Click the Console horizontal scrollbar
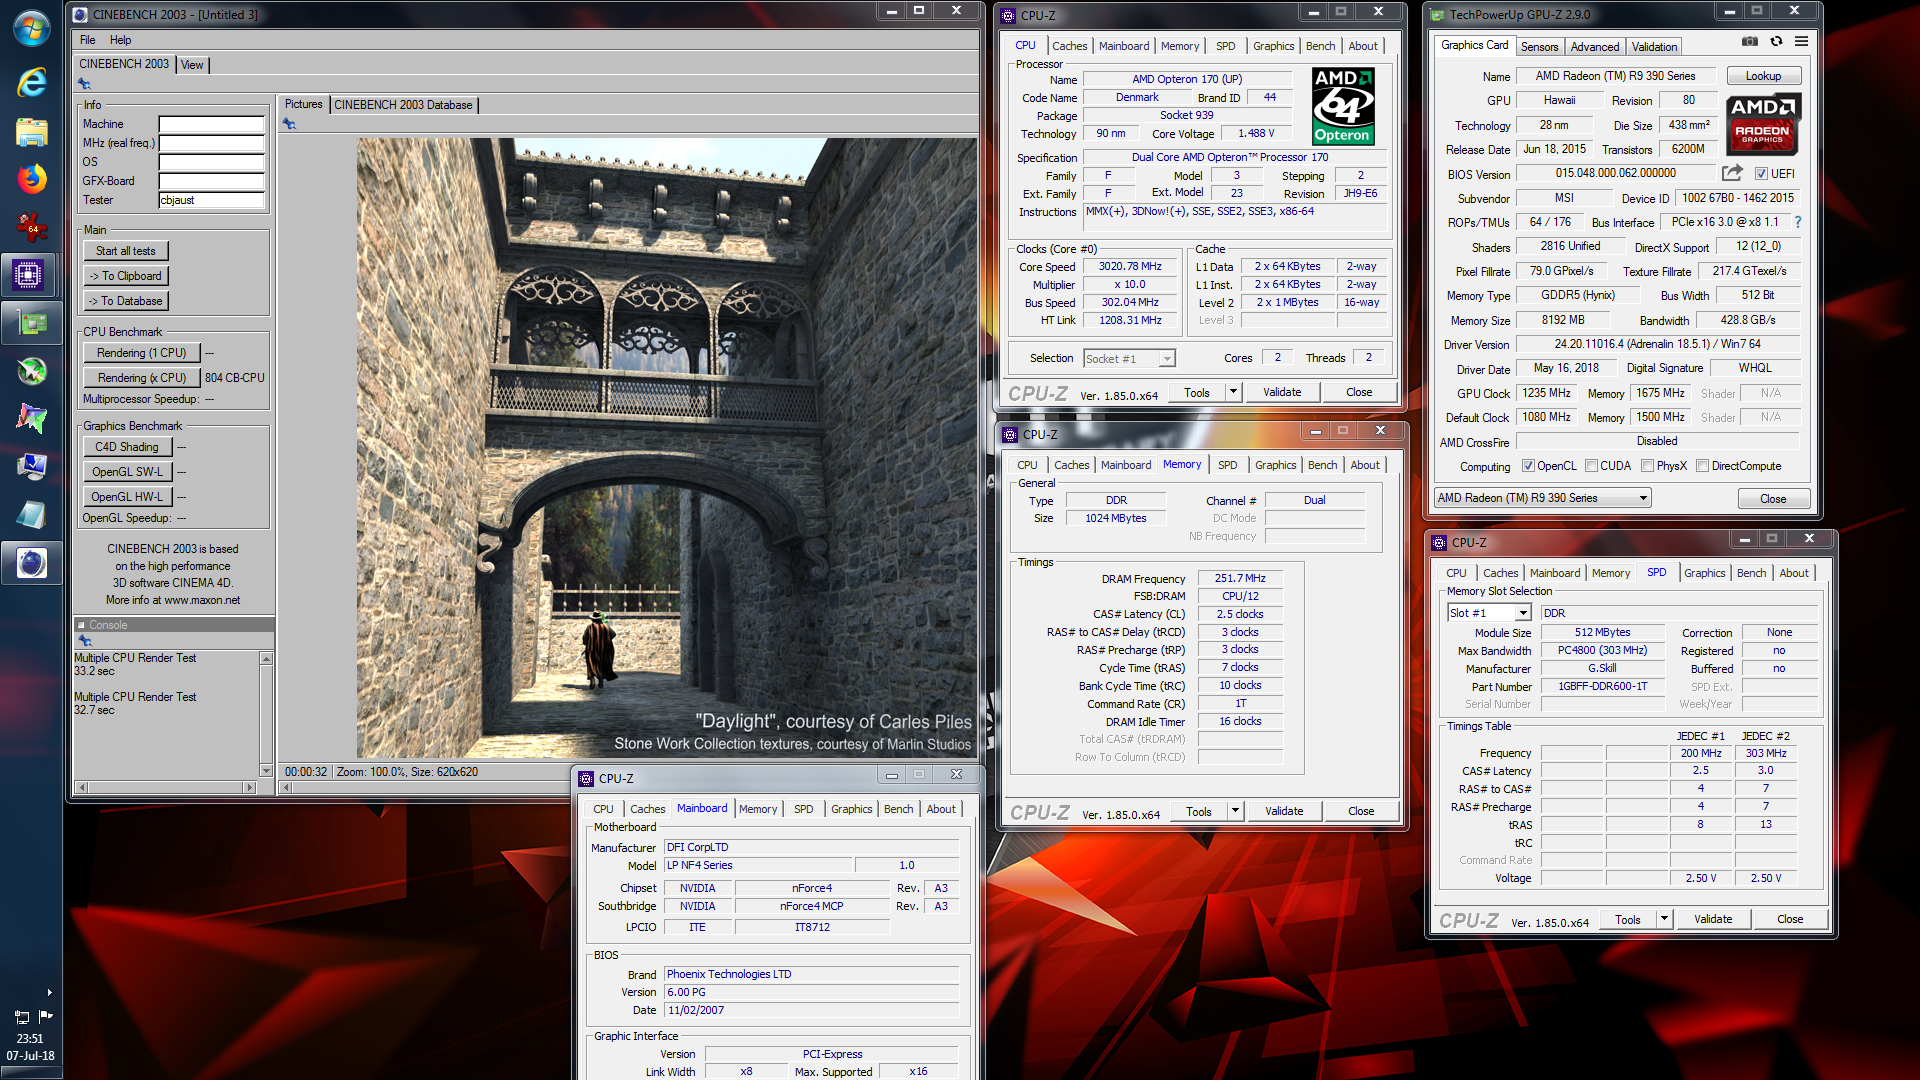The width and height of the screenshot is (1920, 1080). (166, 787)
